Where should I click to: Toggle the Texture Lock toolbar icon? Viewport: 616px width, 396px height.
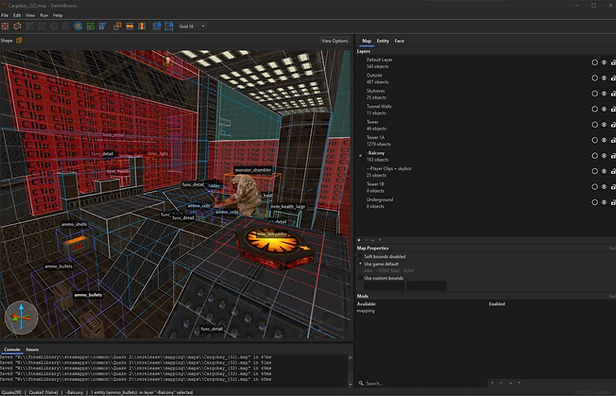[157, 26]
